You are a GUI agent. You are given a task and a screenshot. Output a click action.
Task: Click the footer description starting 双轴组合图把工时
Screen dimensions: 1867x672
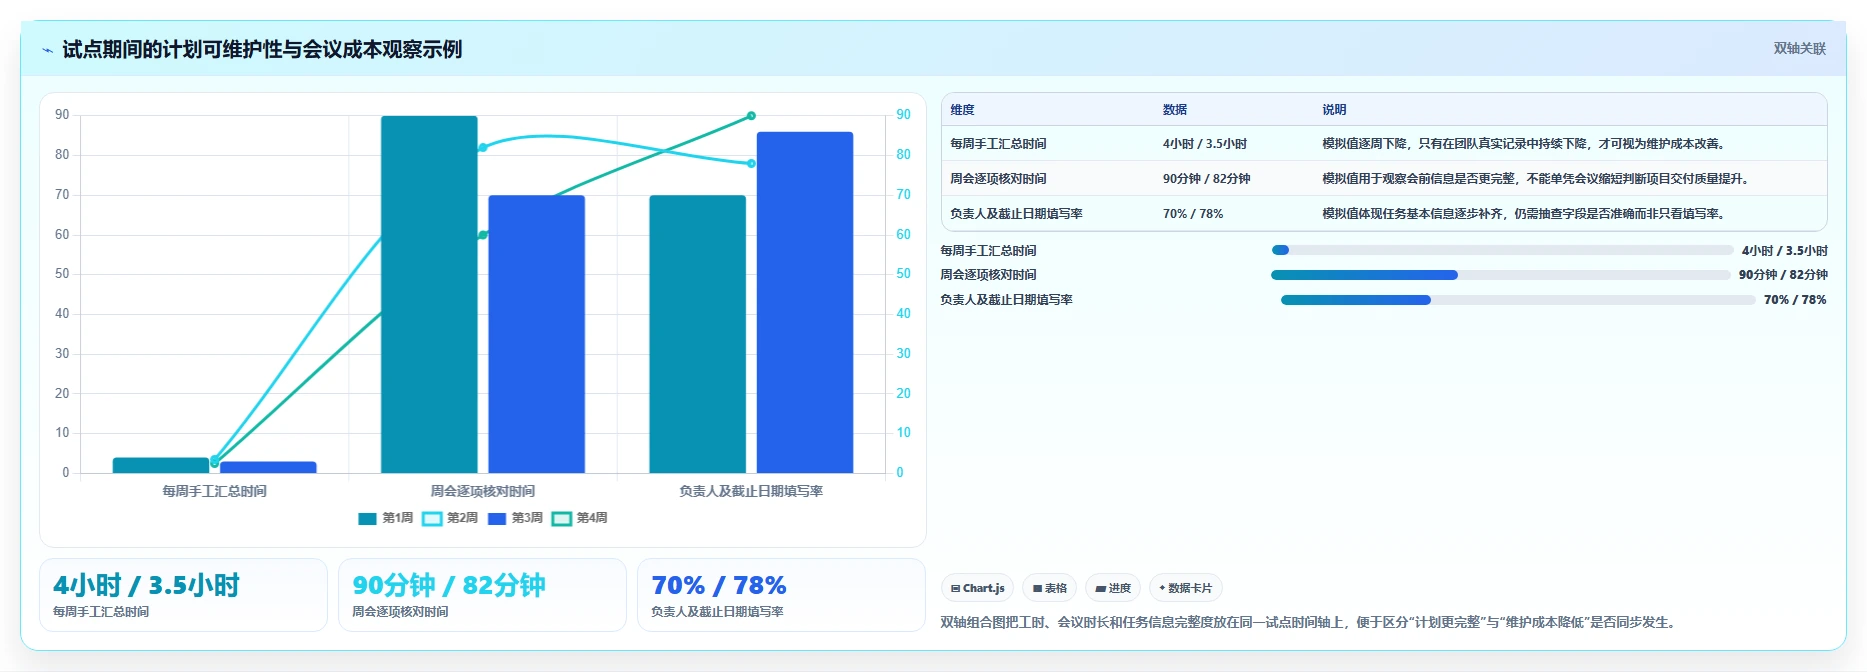coord(1310,622)
